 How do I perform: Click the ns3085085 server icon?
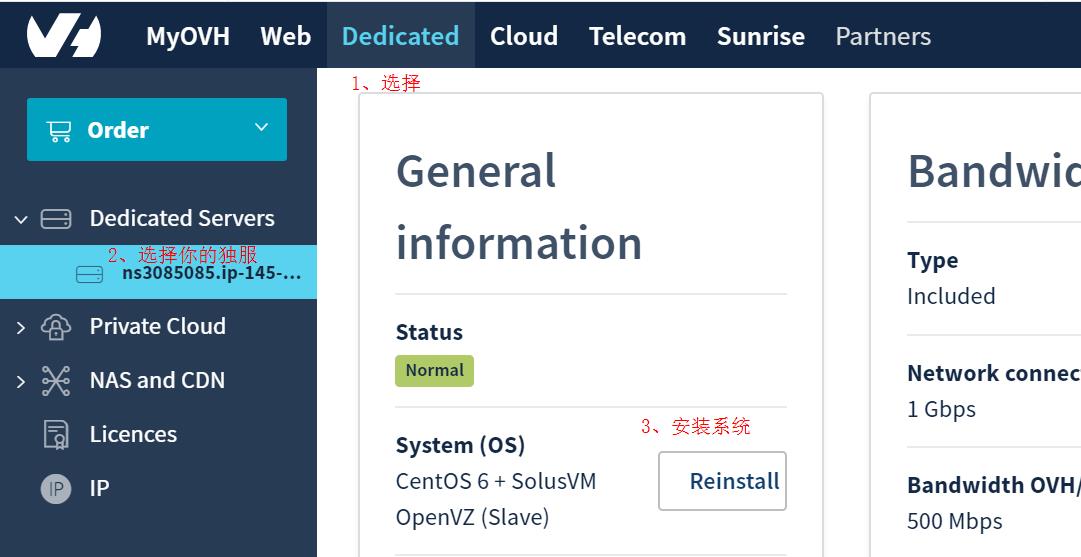[x=90, y=274]
